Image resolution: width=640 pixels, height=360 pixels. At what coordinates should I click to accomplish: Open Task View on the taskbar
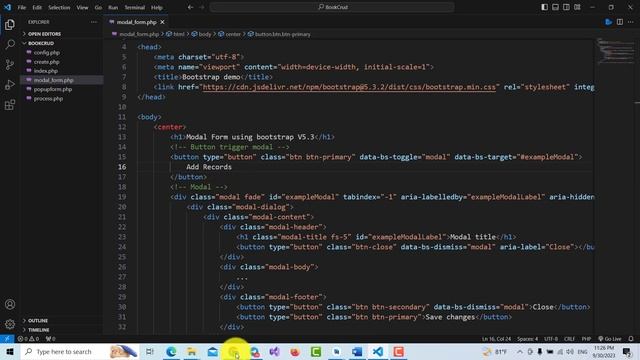tap(150, 351)
